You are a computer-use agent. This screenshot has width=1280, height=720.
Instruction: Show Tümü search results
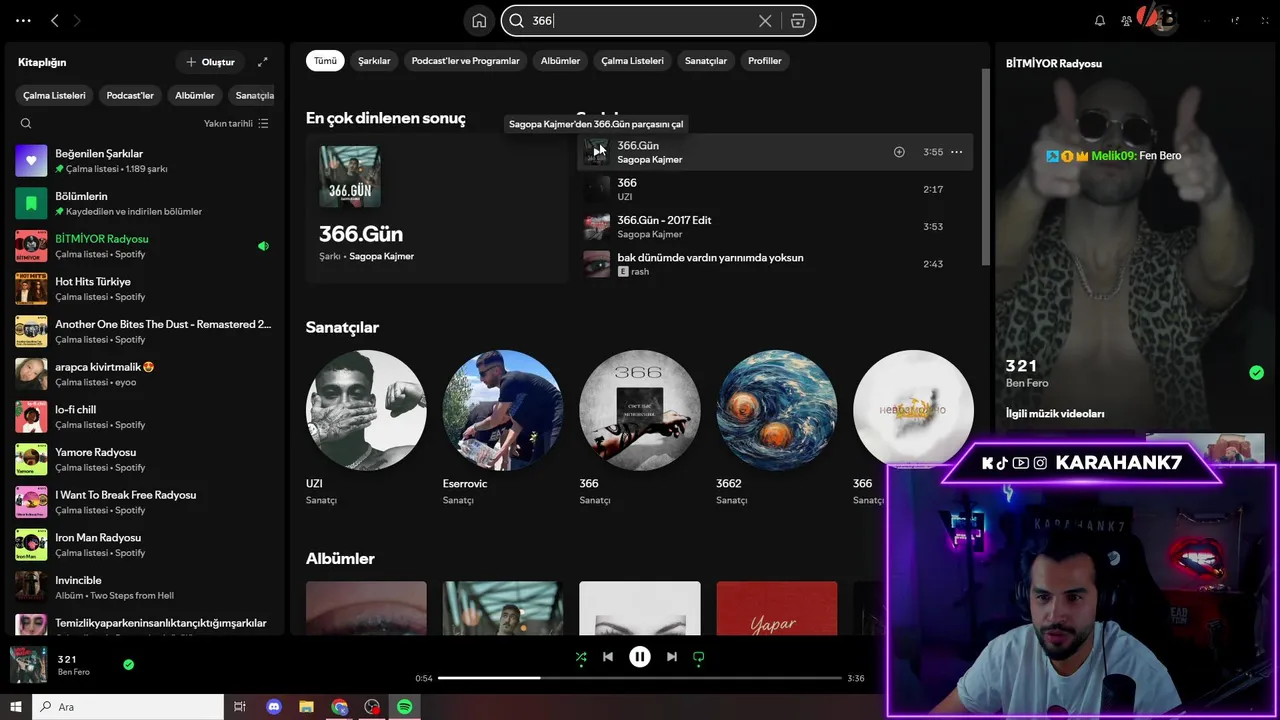point(326,61)
